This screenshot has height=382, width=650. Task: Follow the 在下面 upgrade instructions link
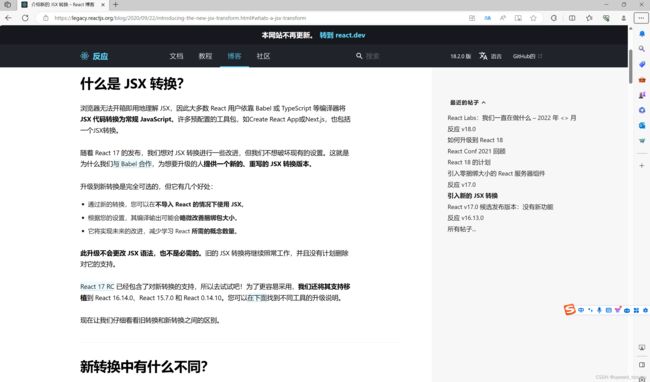[x=257, y=297]
